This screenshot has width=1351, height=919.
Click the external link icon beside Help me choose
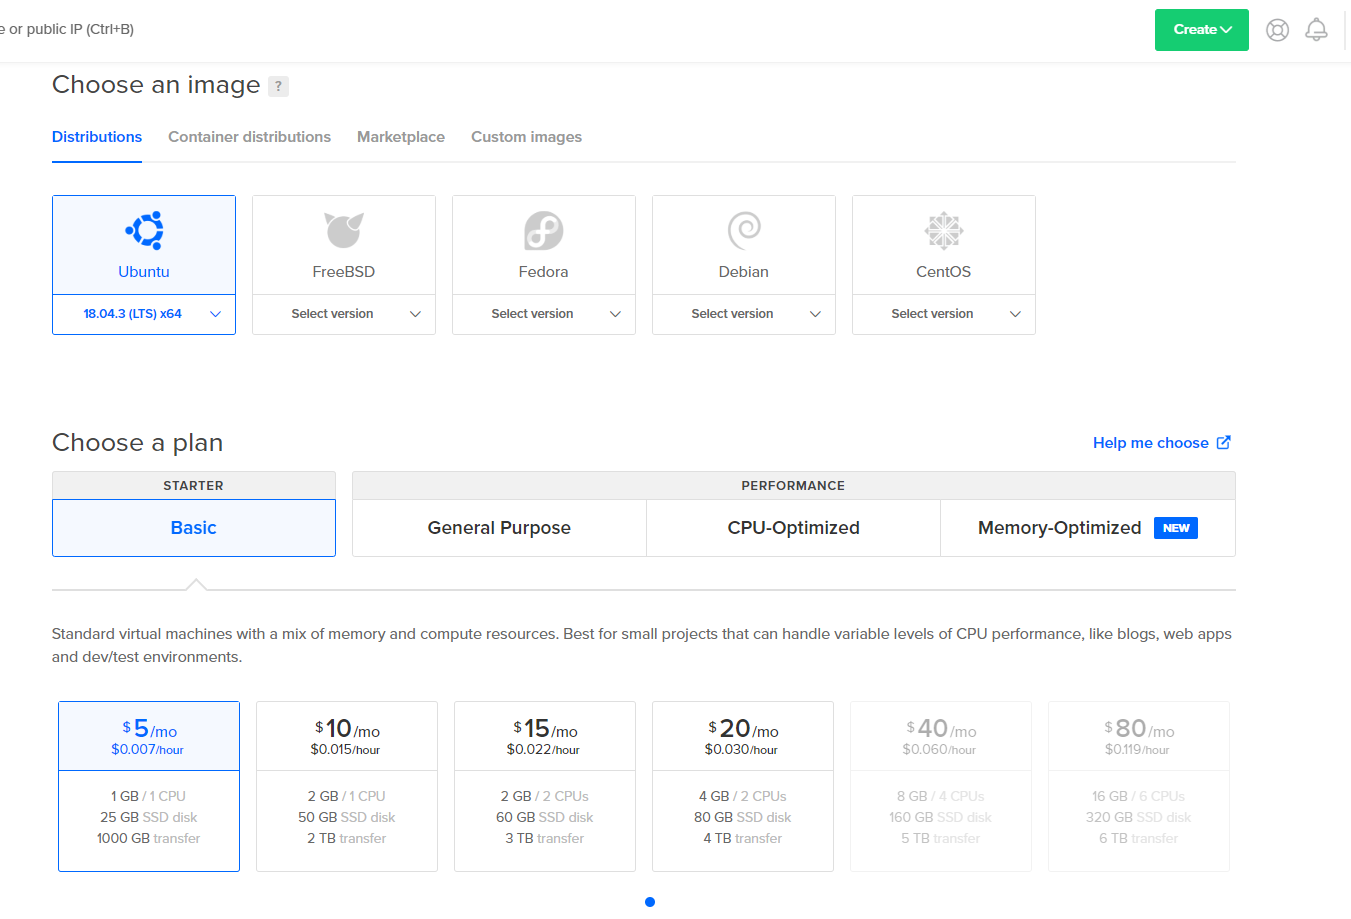[1223, 442]
